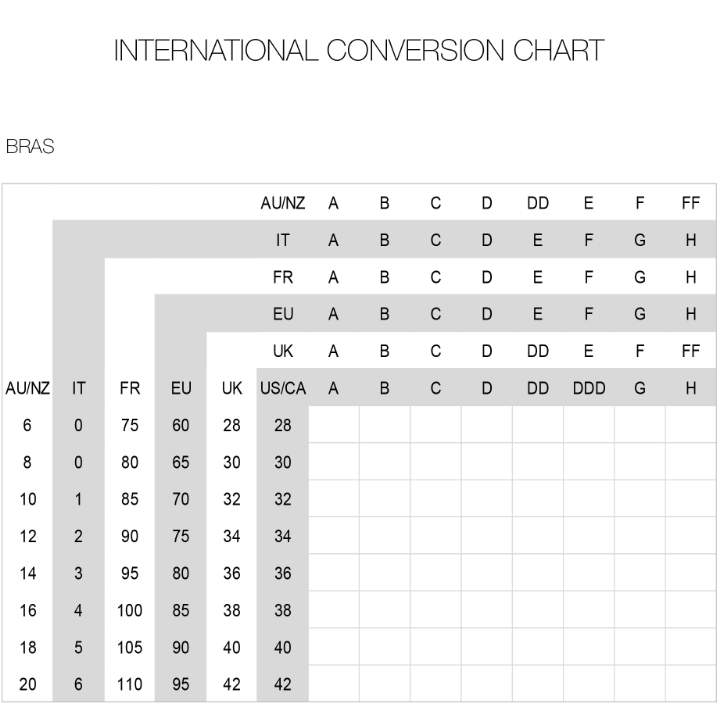The height and width of the screenshot is (724, 721).
Task: Click the US/CA row header label
Action: [283, 388]
